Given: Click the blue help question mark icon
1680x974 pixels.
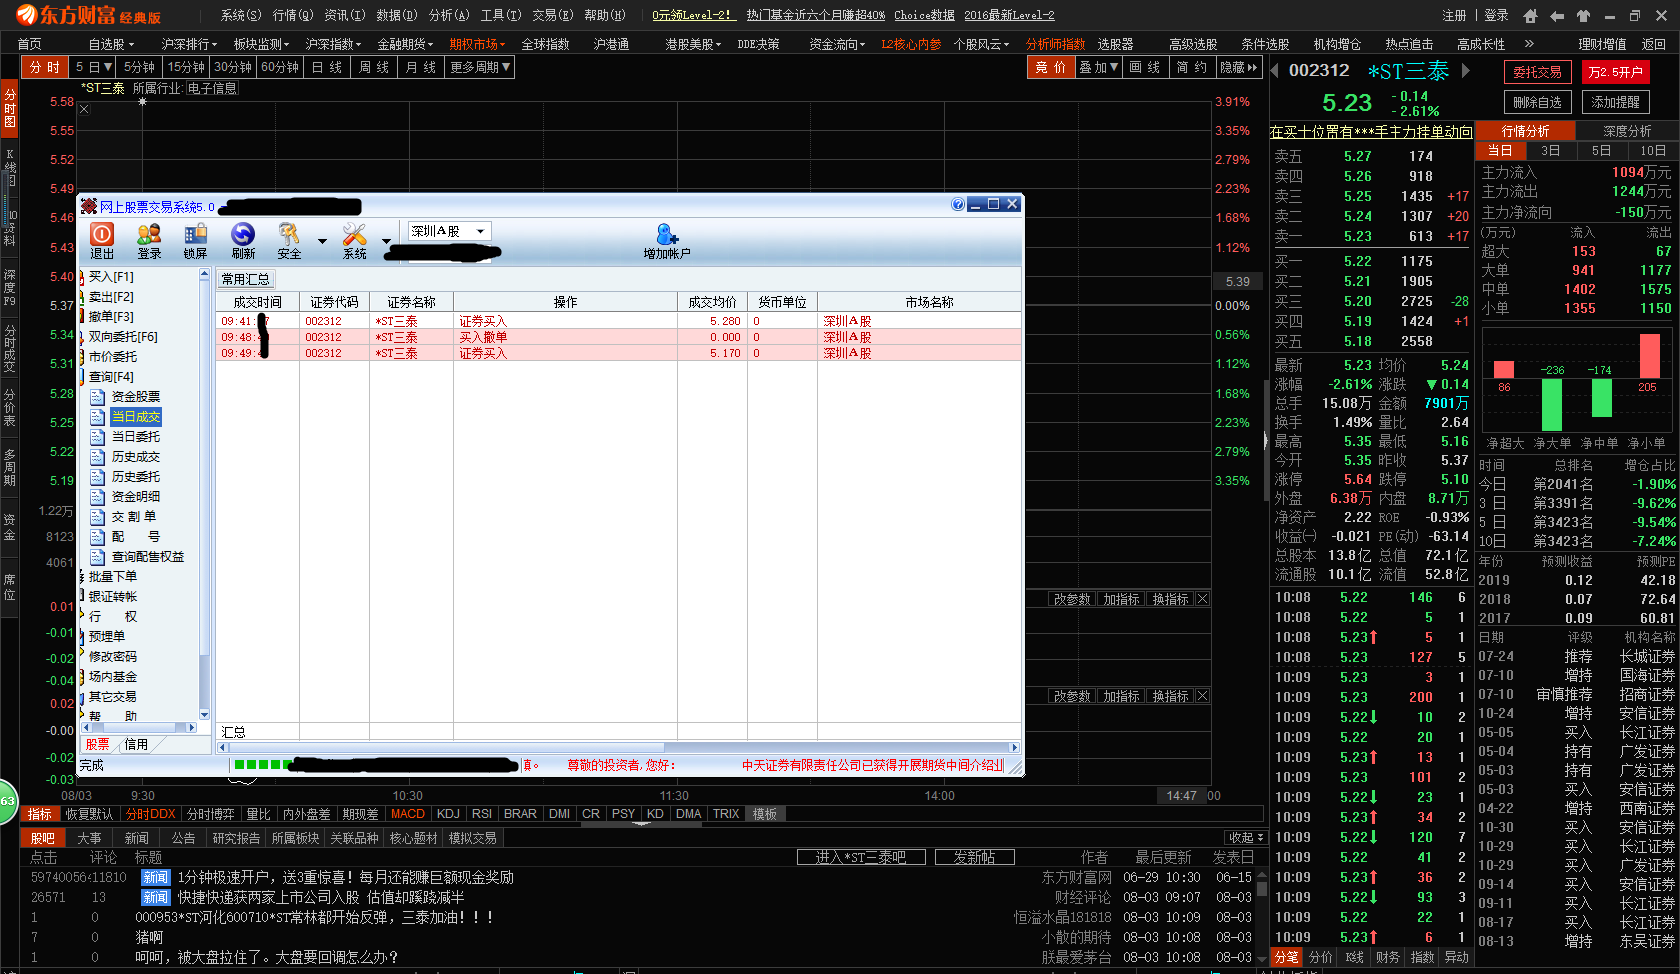Looking at the screenshot, I should pos(958,204).
